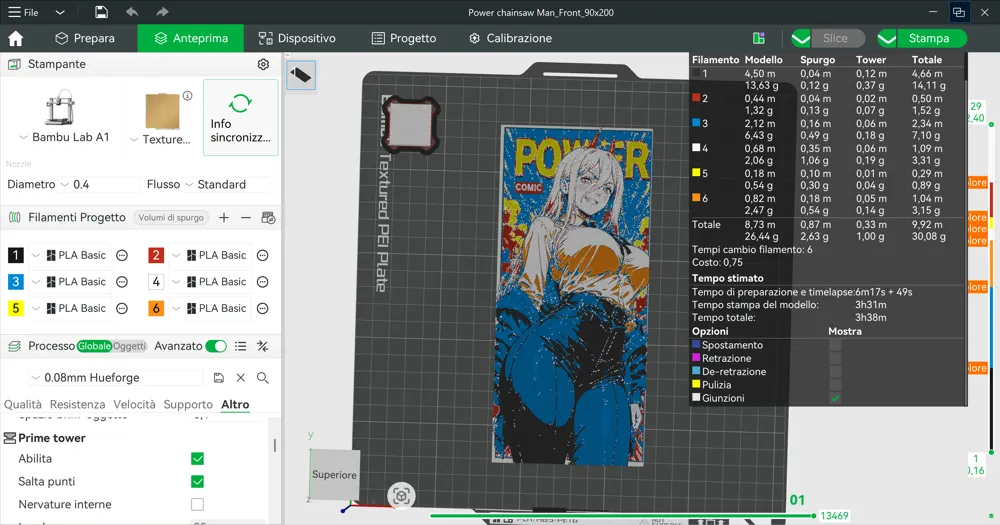The width and height of the screenshot is (1000, 525).
Task: Toggle Giunzioni display checkbox
Action: (835, 398)
